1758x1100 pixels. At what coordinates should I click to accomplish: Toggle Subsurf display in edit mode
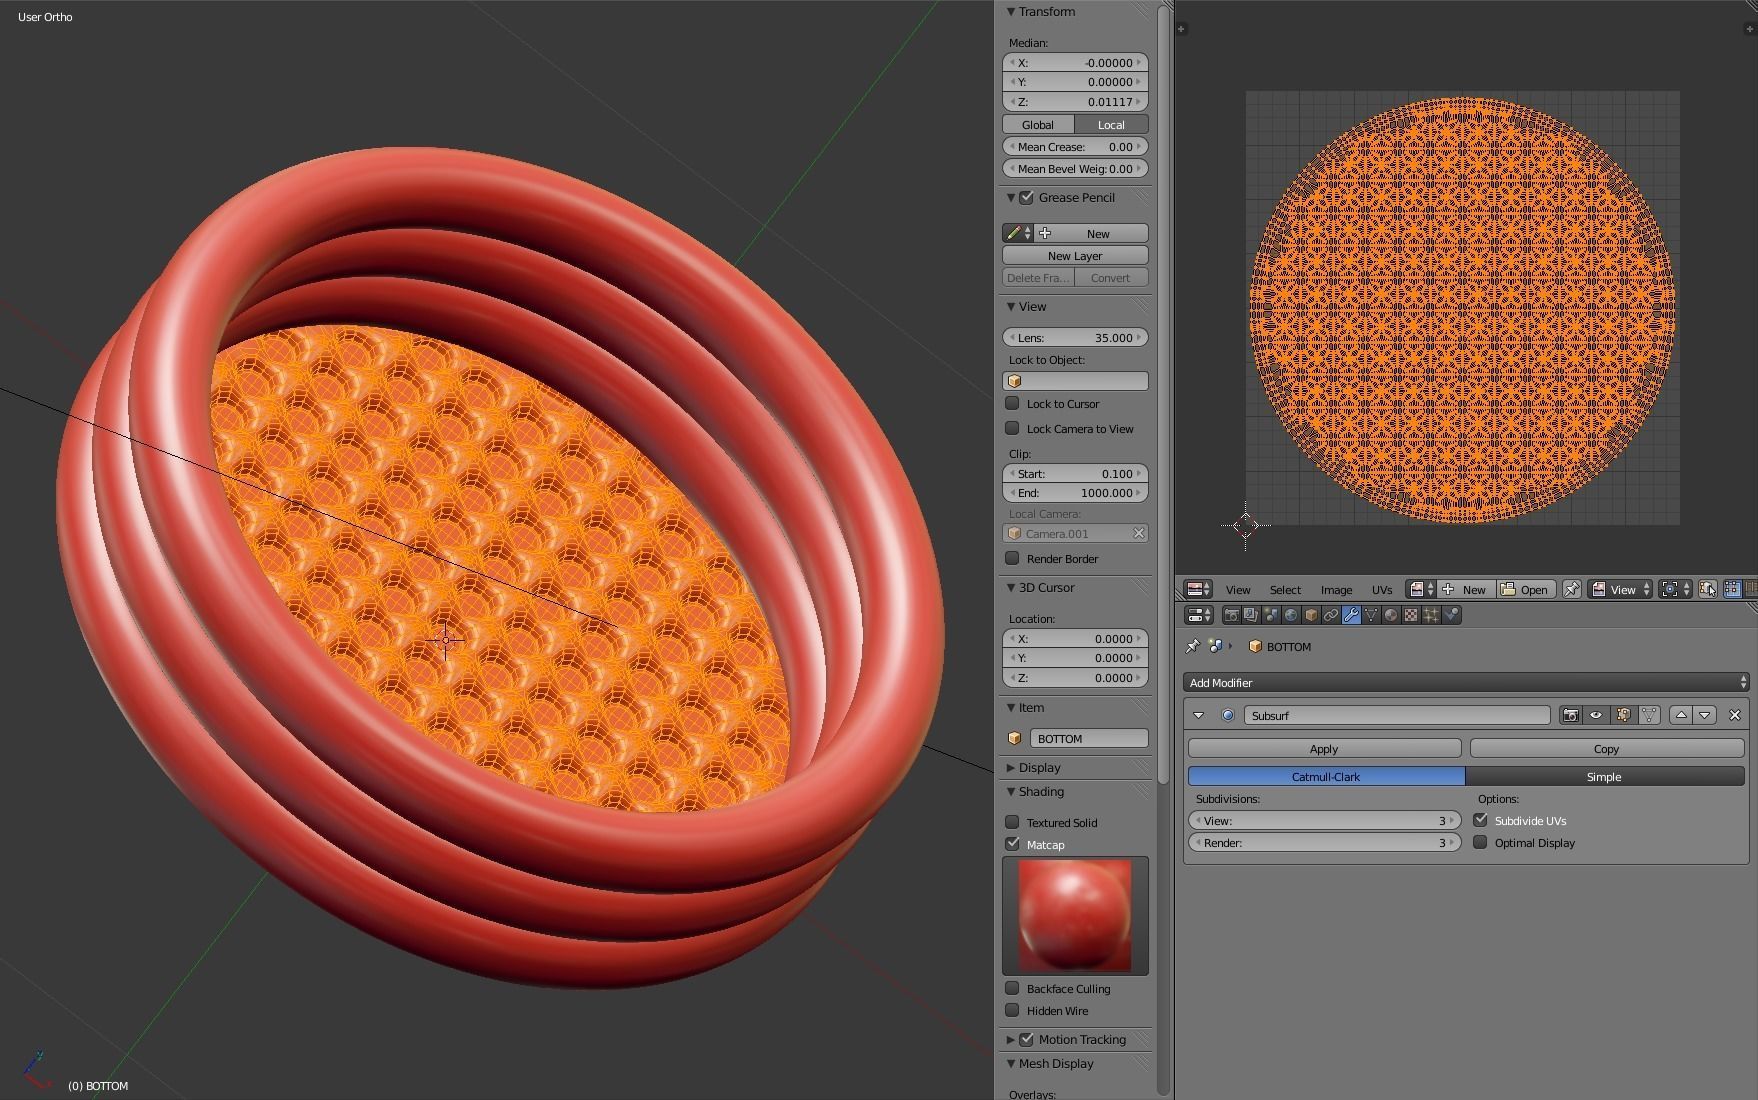pyautogui.click(x=1622, y=715)
